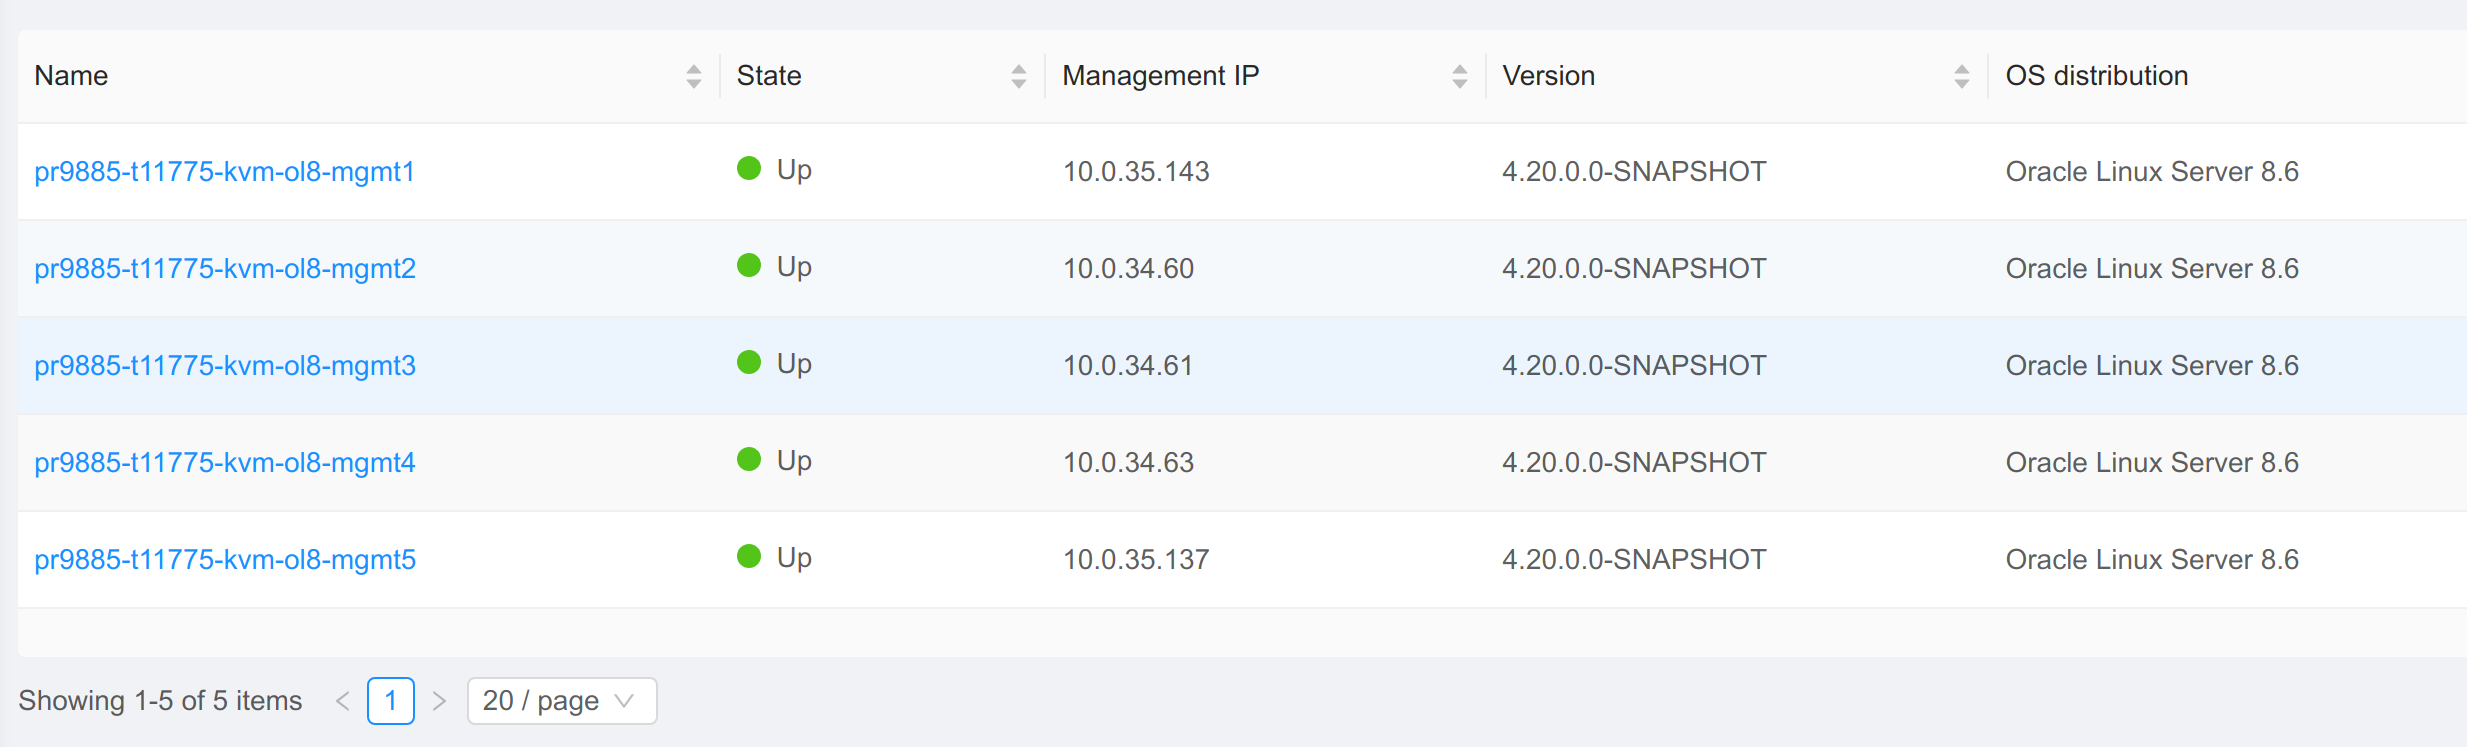Open the 20 / page dropdown
2467x747 pixels.
coord(561,701)
